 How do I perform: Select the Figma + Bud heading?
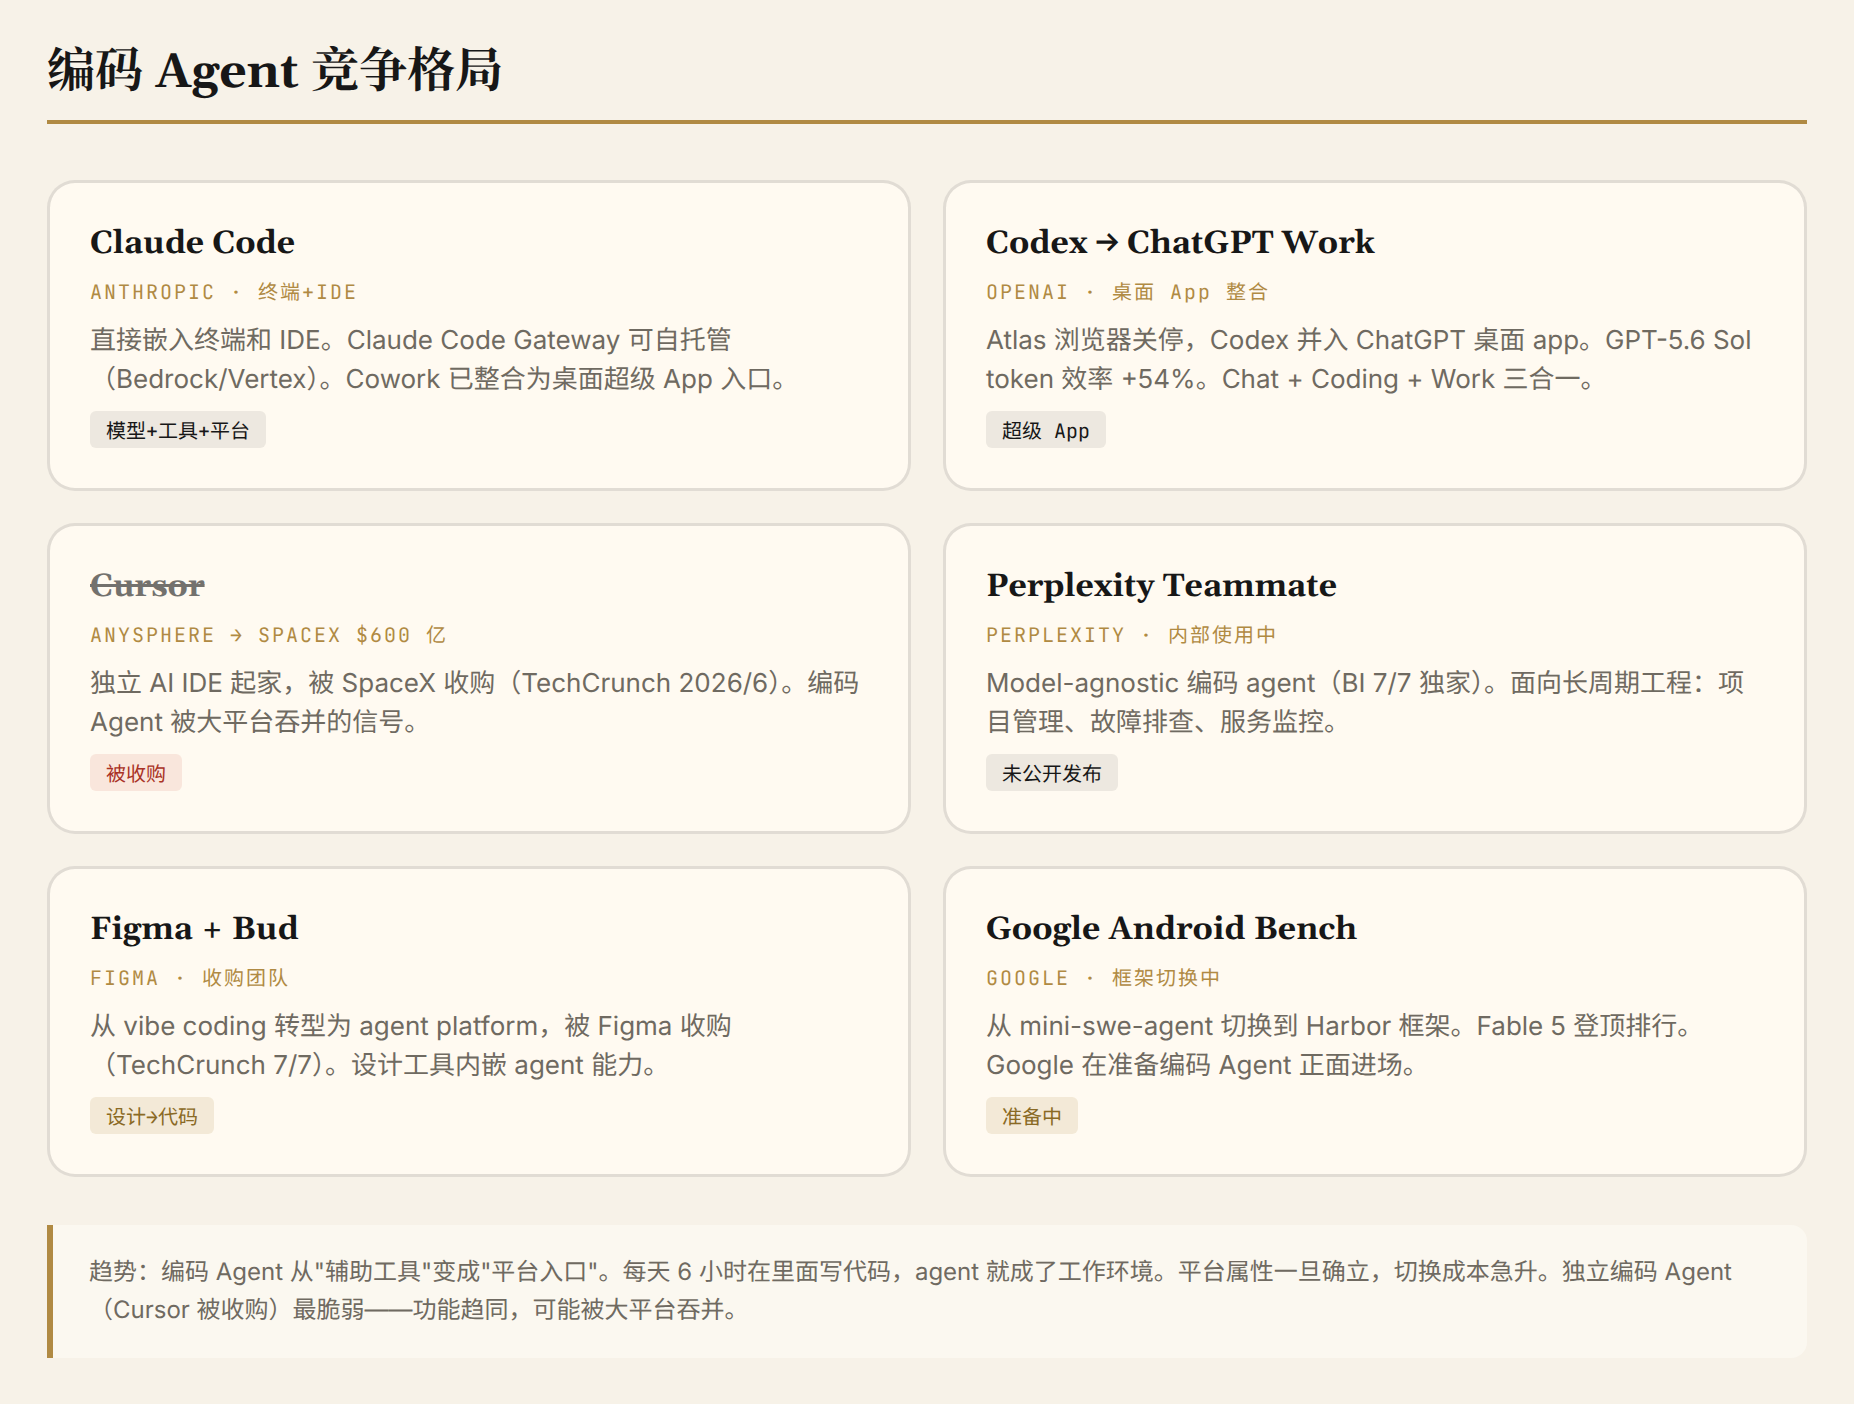pos(194,928)
